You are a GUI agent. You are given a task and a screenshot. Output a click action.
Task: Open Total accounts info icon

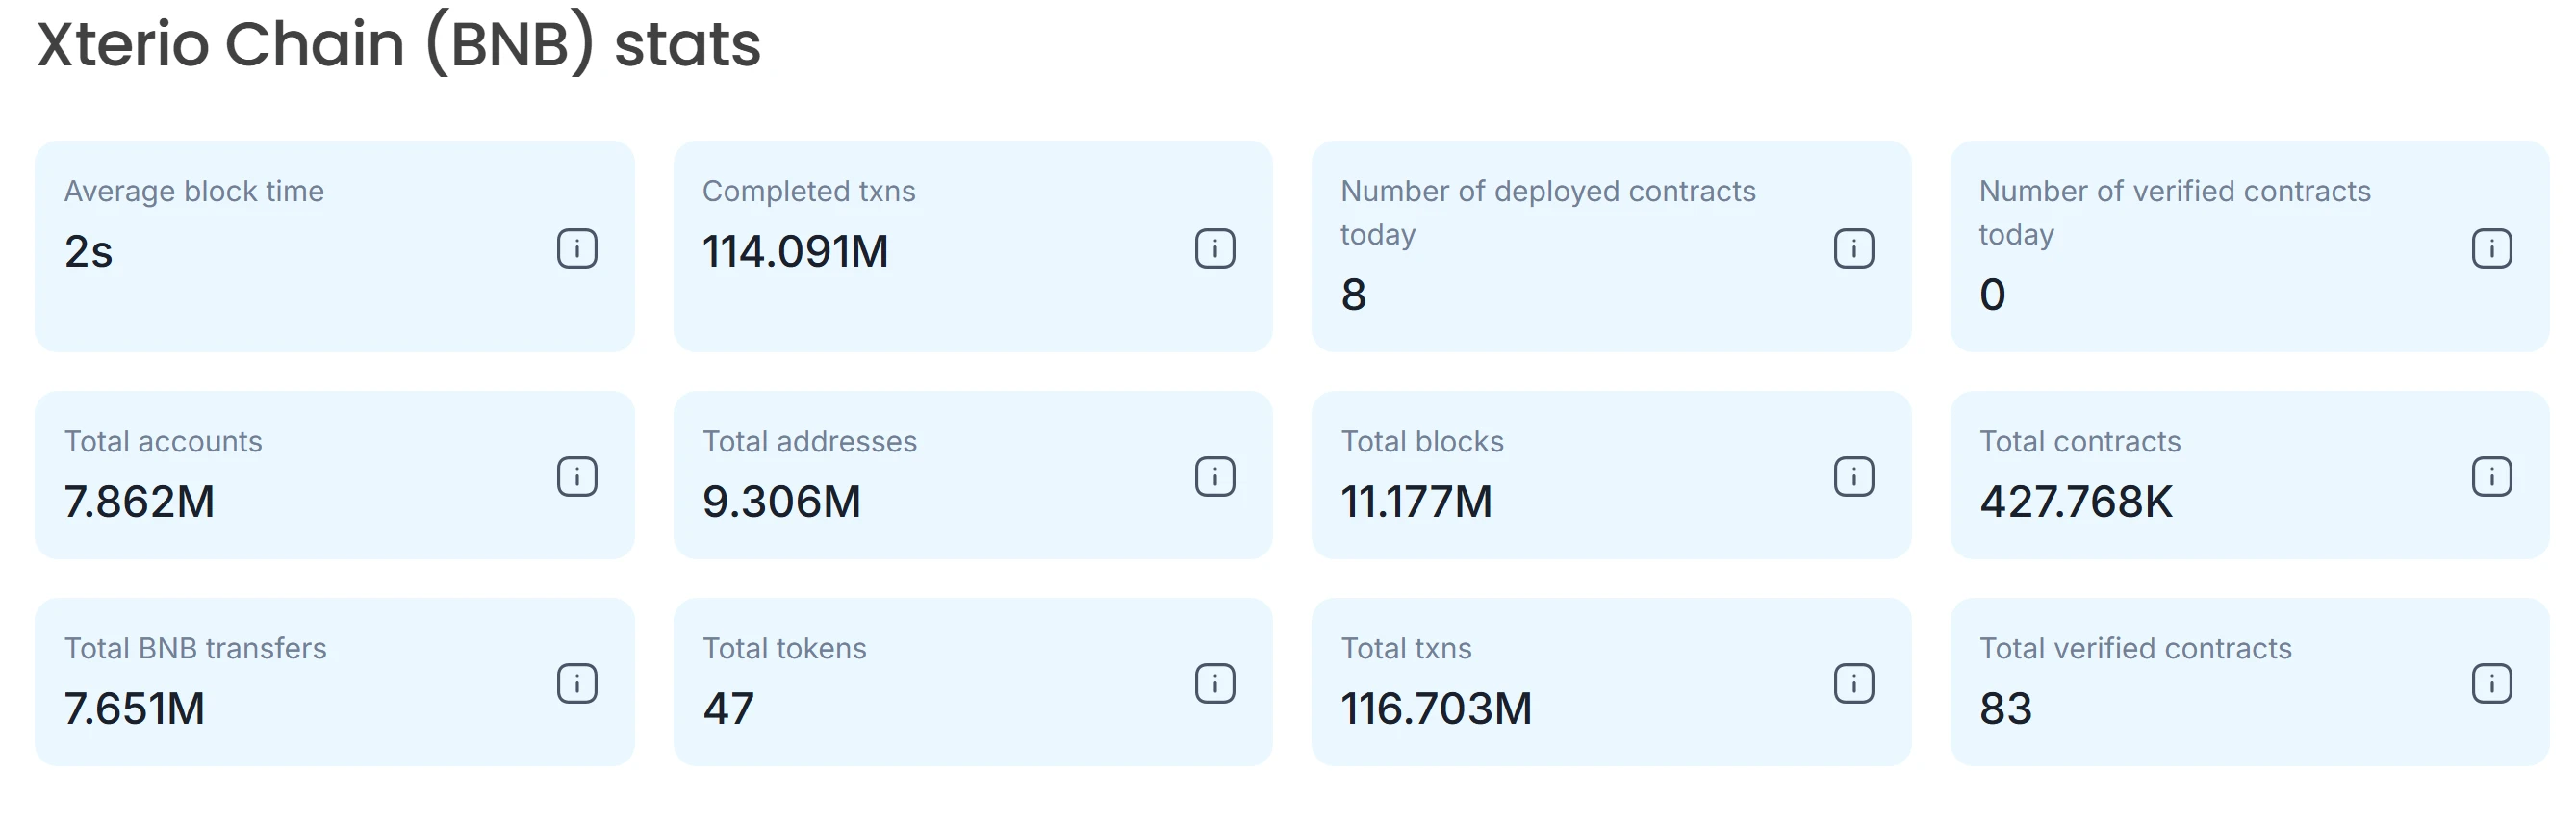coord(577,476)
